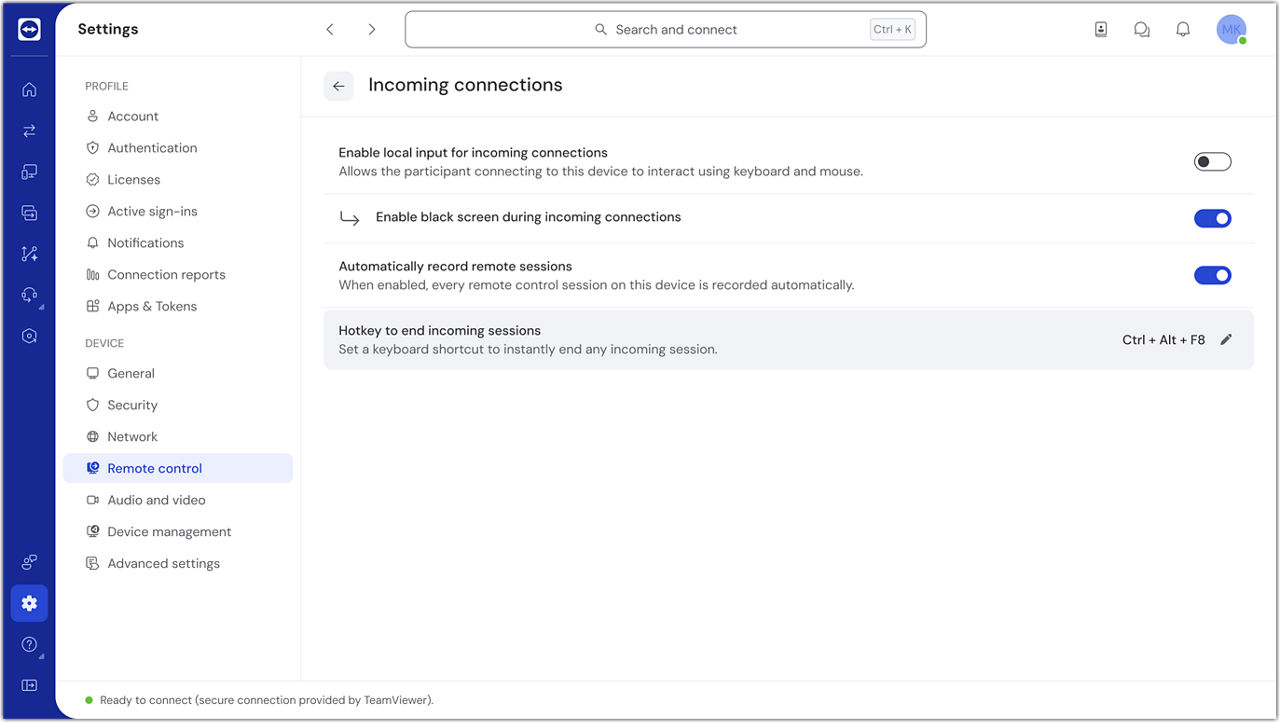The width and height of the screenshot is (1280, 723).
Task: Navigate back with the left chevron
Action: click(x=330, y=30)
